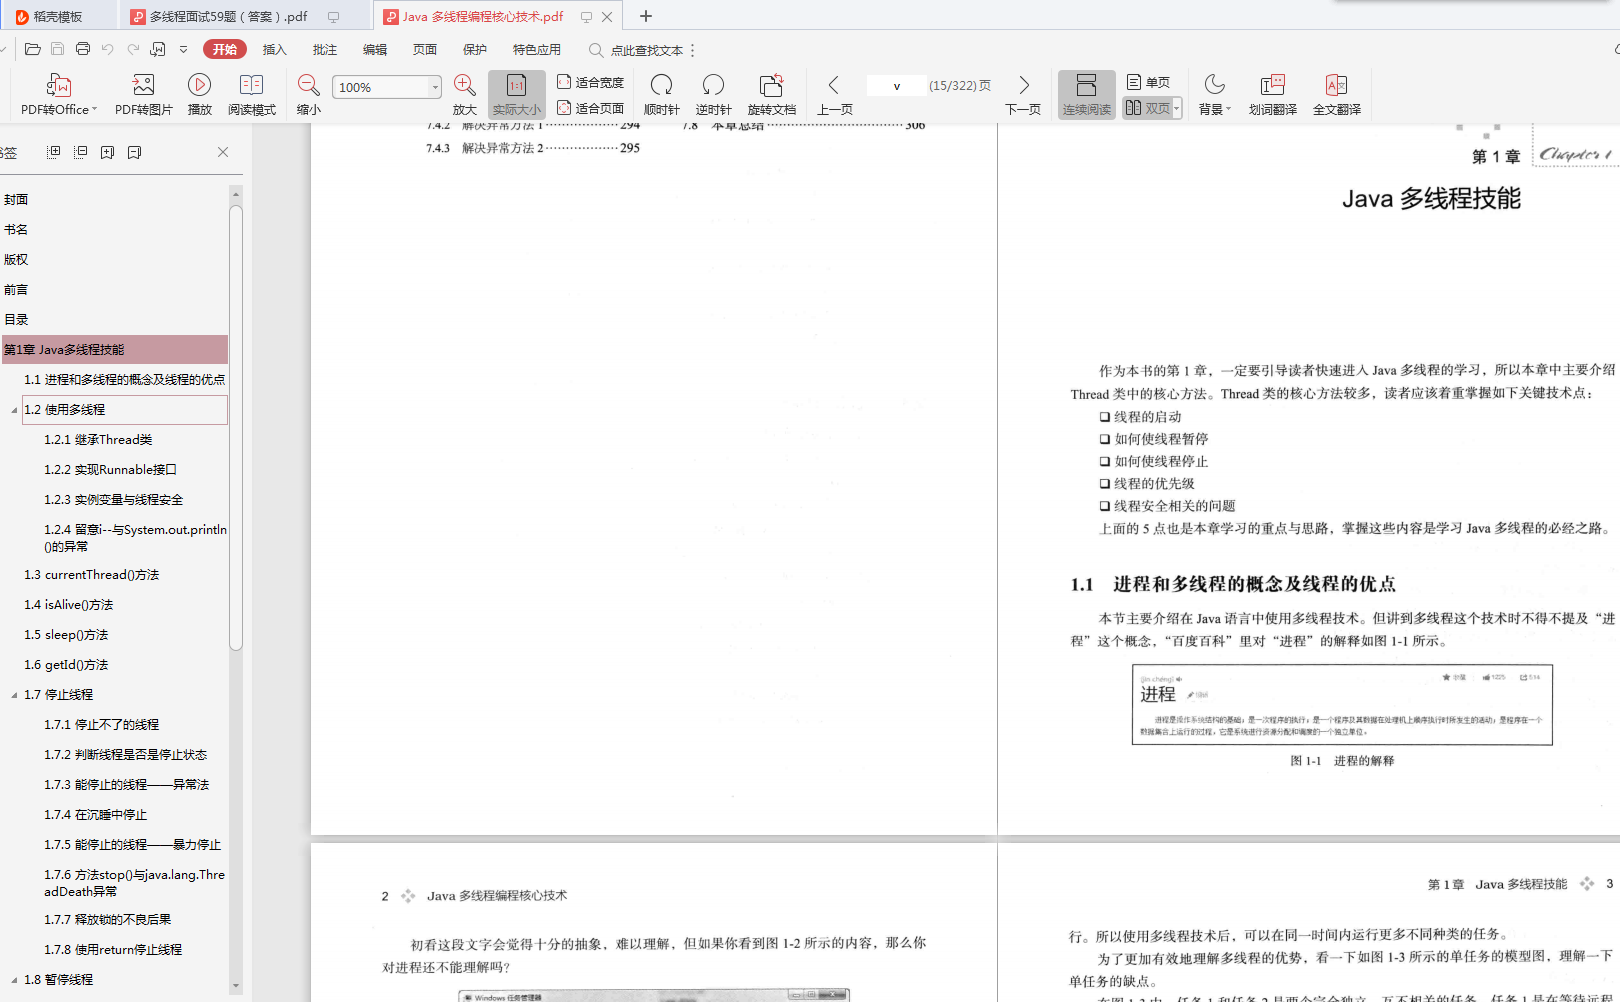Jump to 1.7.4 在沉睡中停止
This screenshot has width=1620, height=1002.
pyautogui.click(x=95, y=815)
